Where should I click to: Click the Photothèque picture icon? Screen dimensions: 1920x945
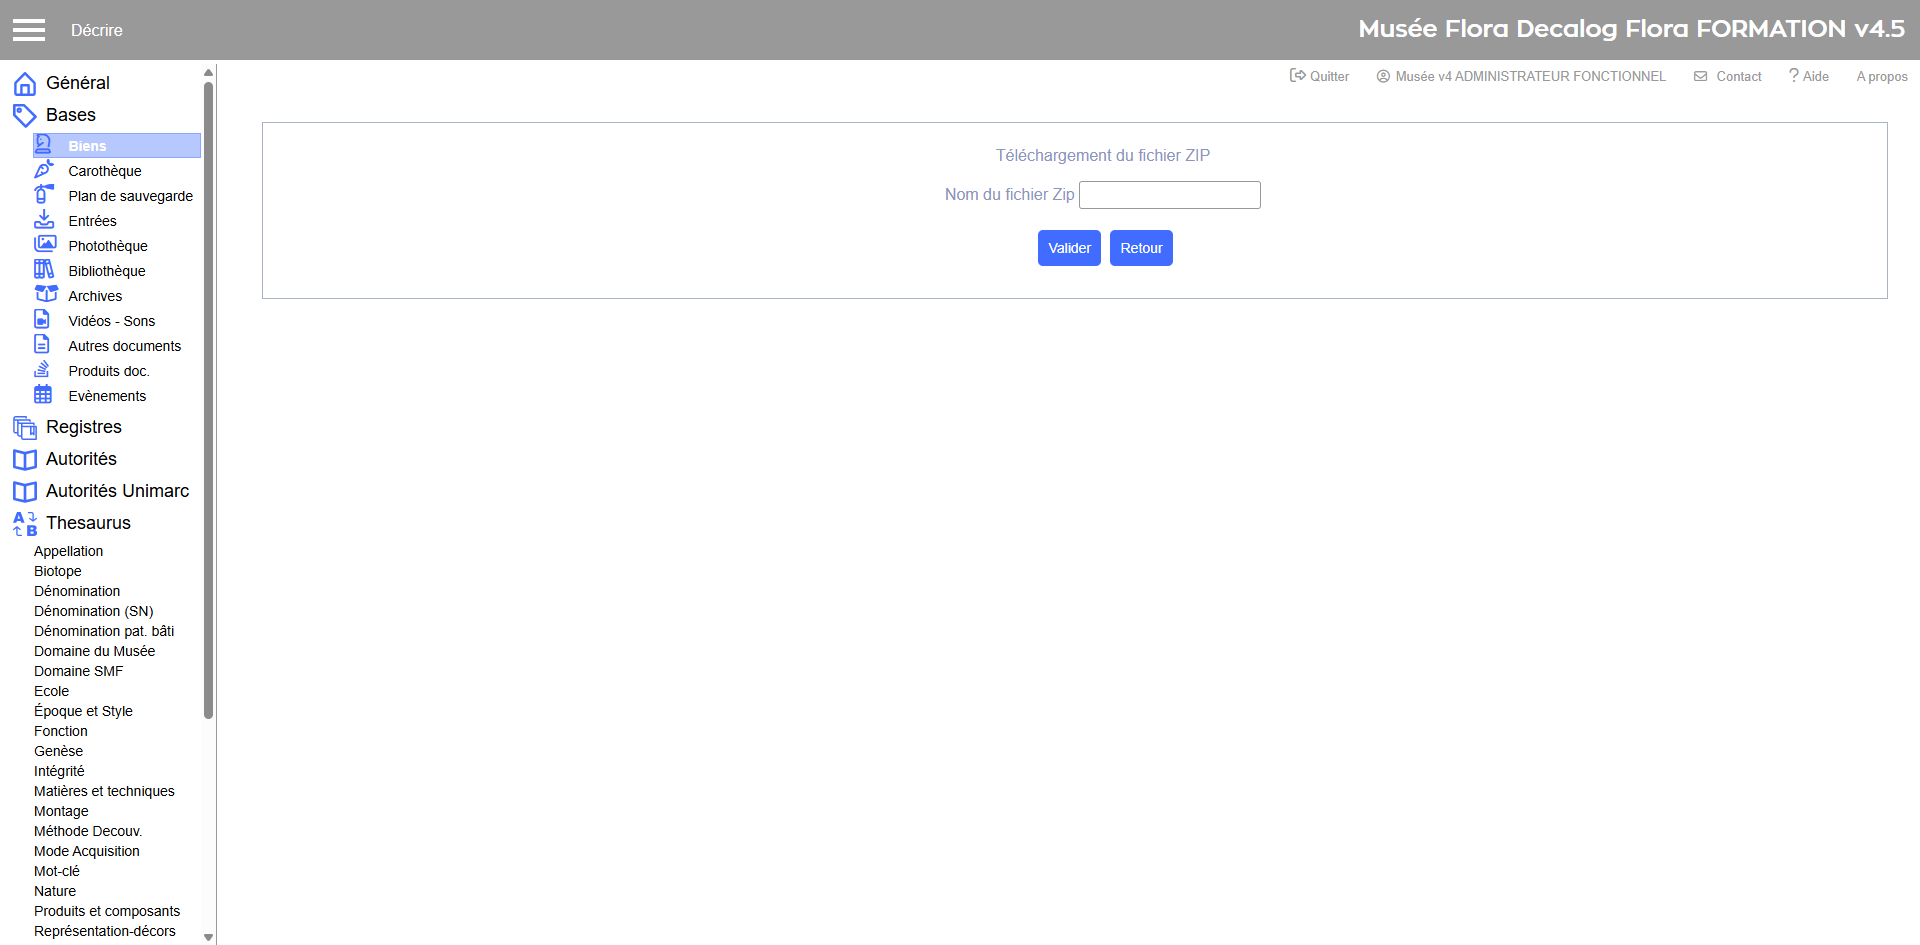pos(45,244)
